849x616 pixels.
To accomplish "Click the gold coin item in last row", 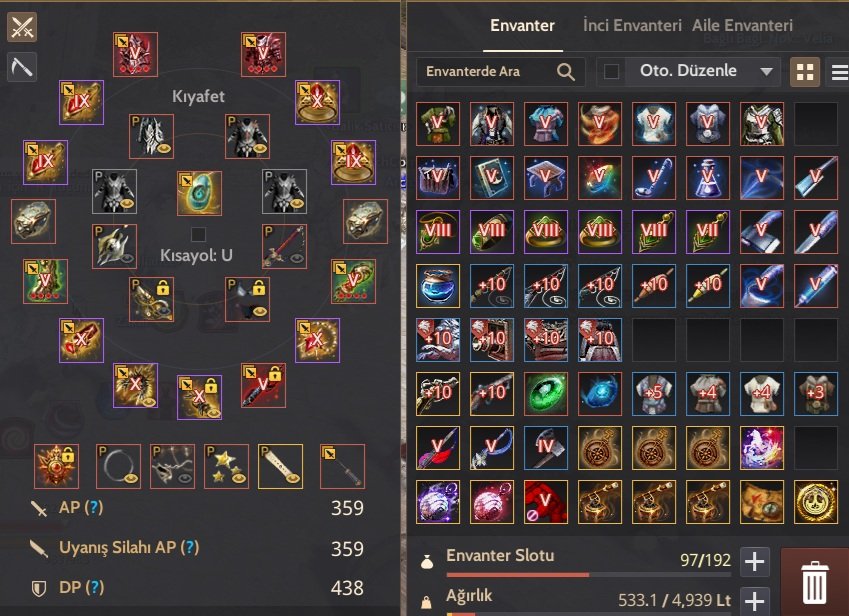I will (815, 502).
